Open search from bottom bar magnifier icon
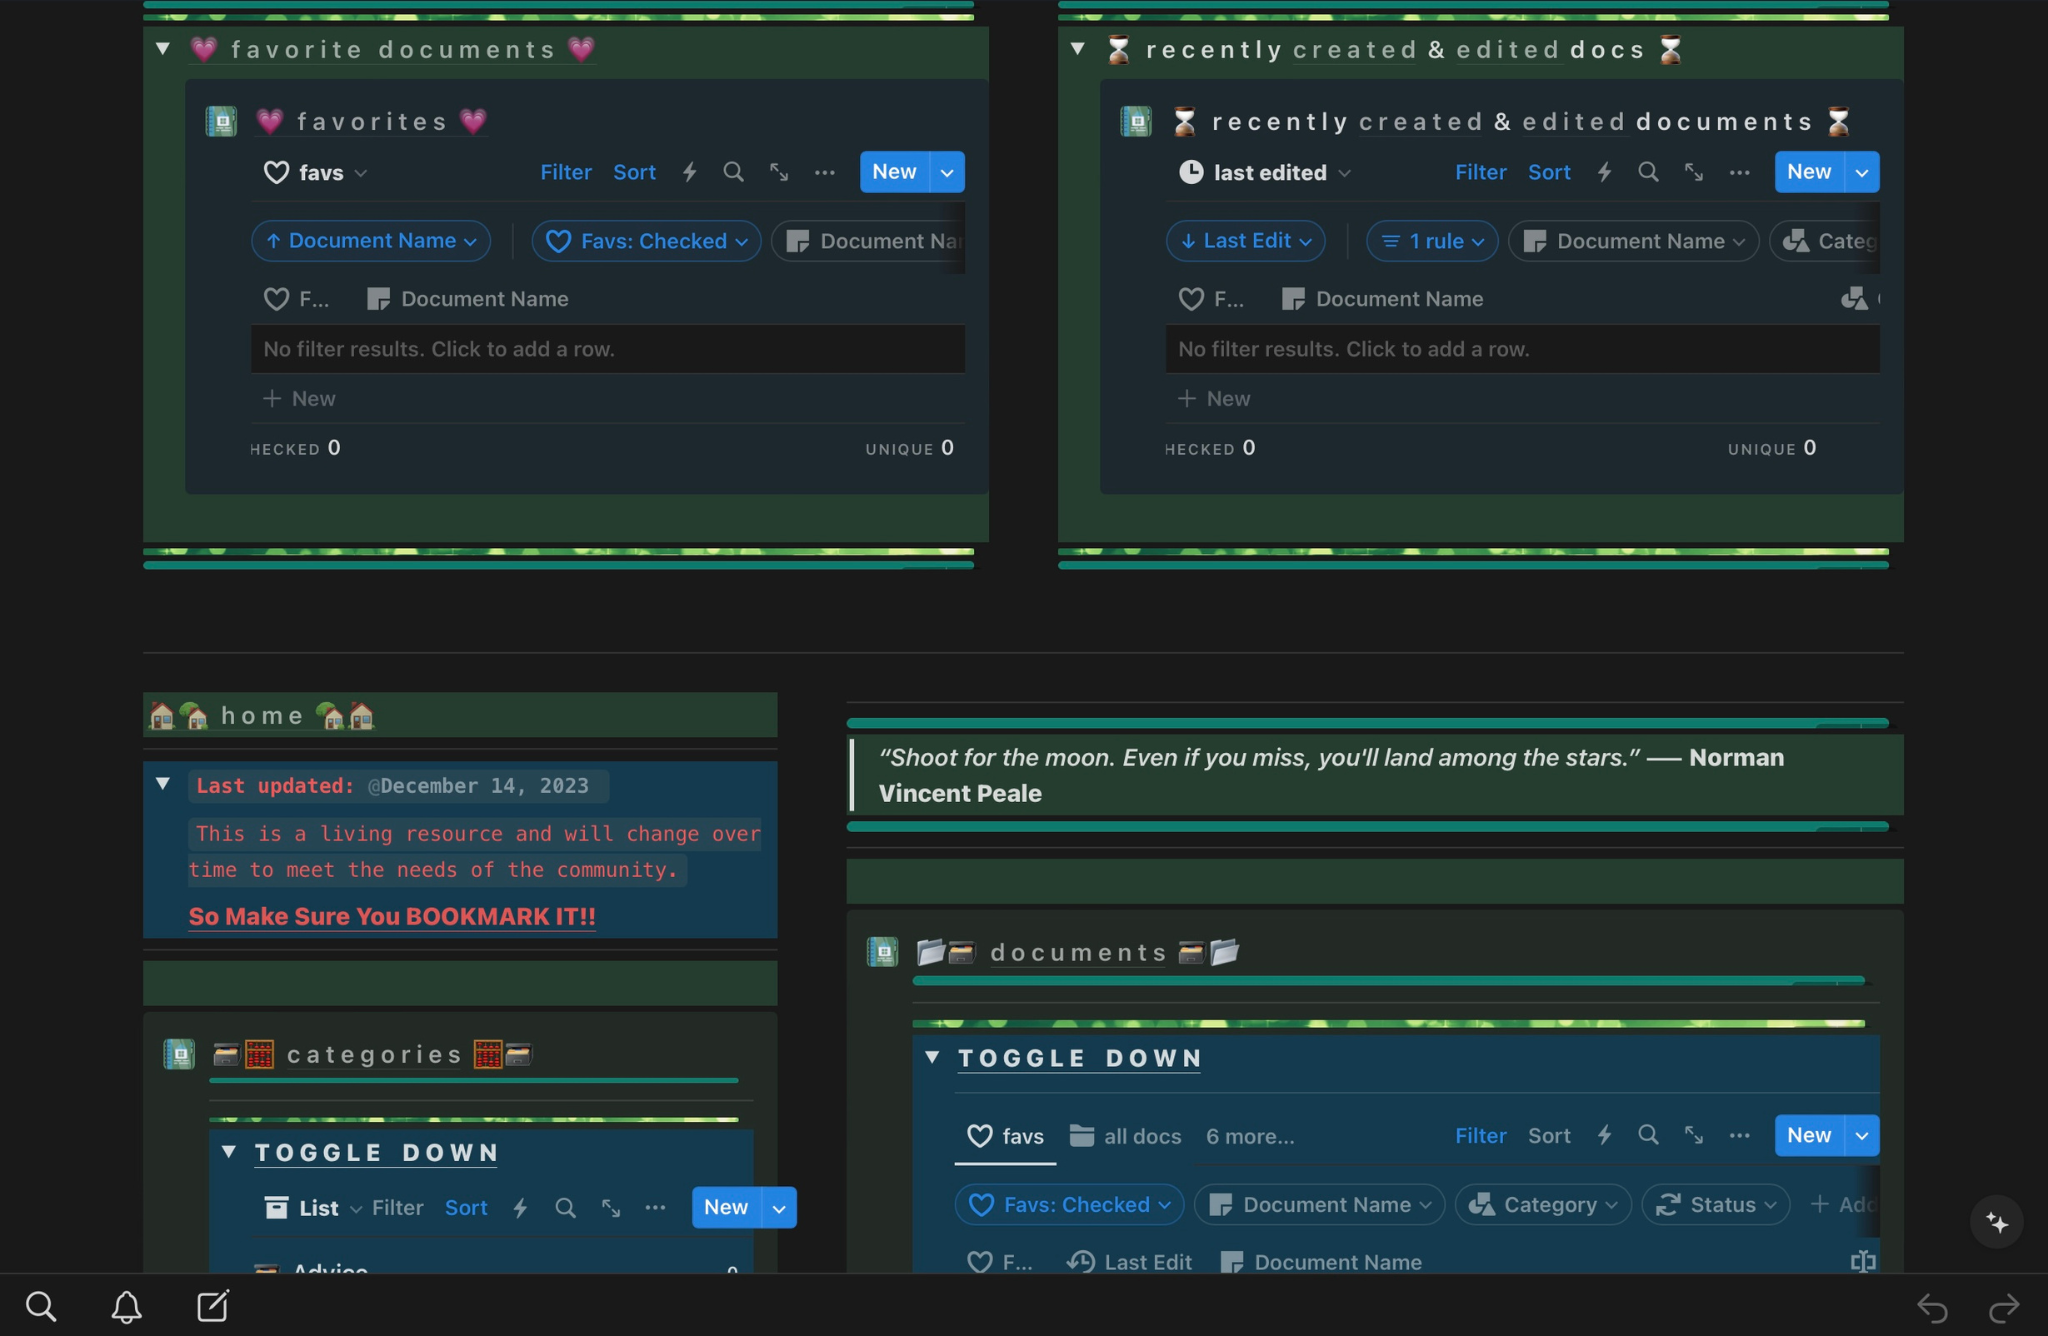 coord(41,1306)
